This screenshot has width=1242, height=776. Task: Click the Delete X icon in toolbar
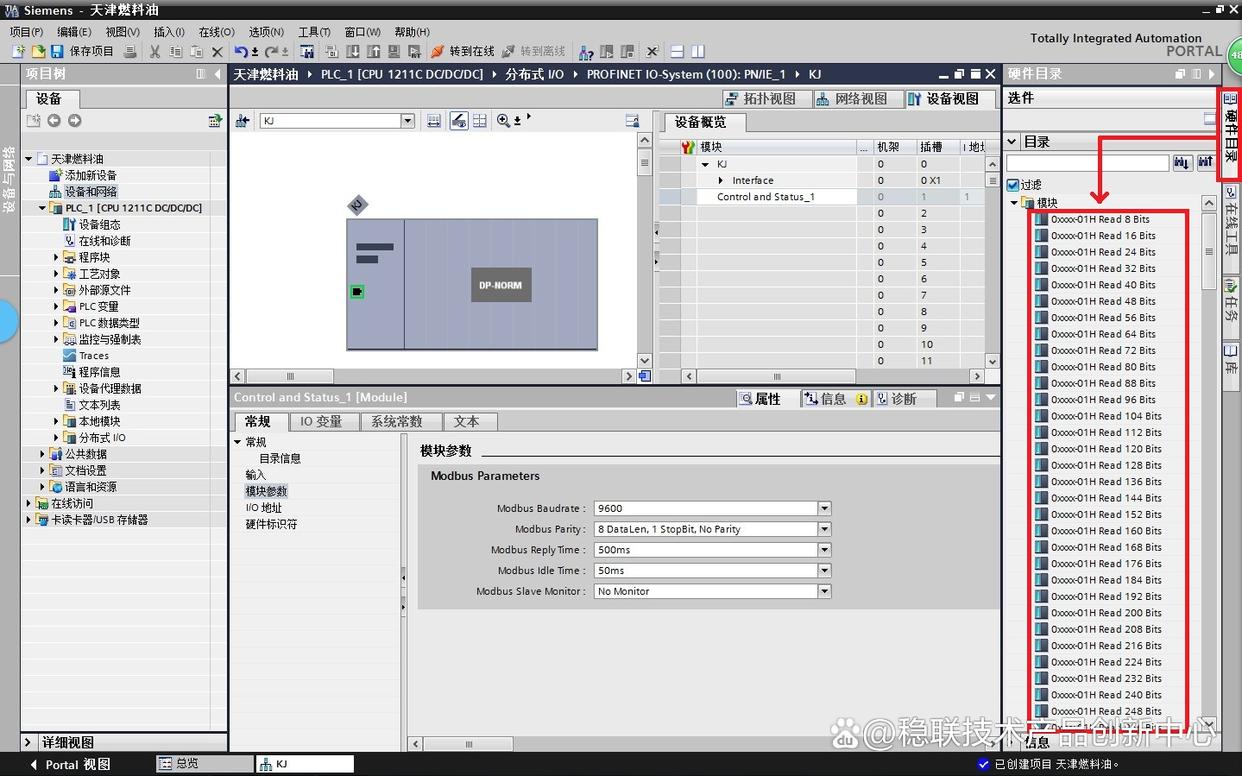click(x=217, y=51)
